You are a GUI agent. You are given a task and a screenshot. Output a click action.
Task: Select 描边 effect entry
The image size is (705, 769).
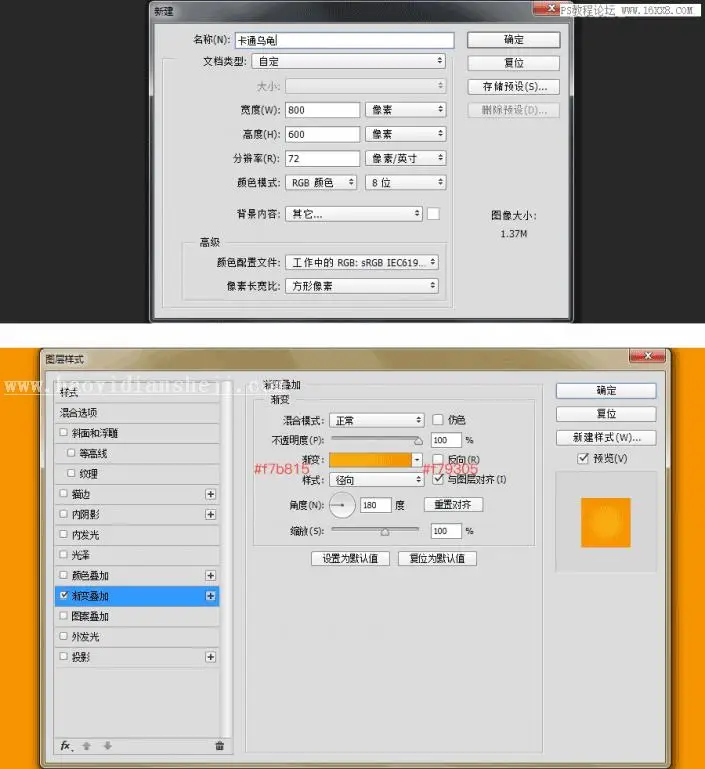[x=137, y=494]
